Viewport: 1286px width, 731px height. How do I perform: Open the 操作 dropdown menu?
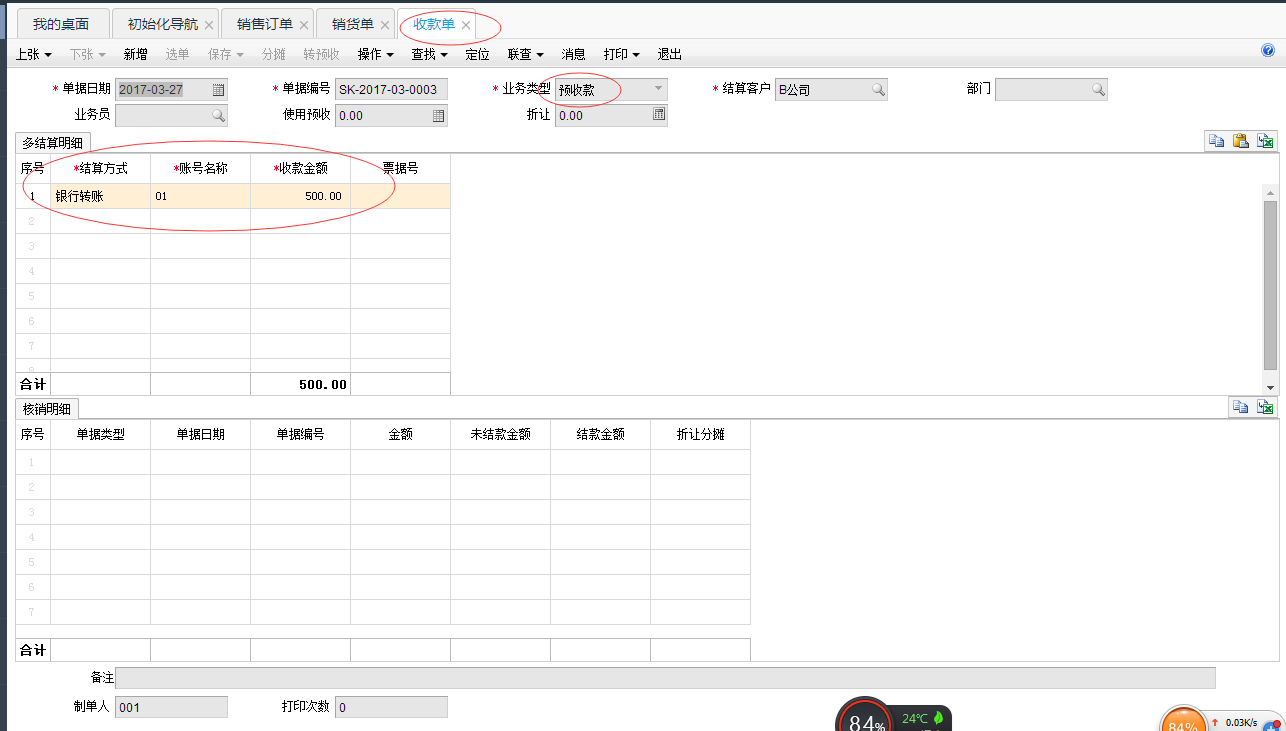[x=375, y=54]
